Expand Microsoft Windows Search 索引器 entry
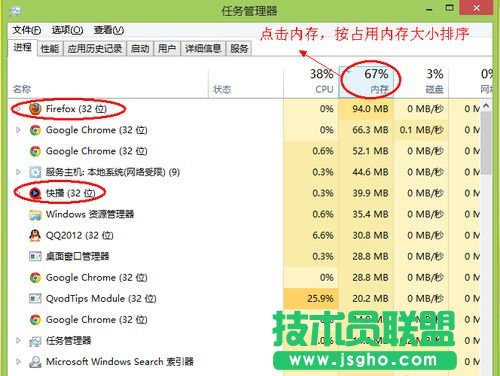500x376 pixels. point(18,362)
